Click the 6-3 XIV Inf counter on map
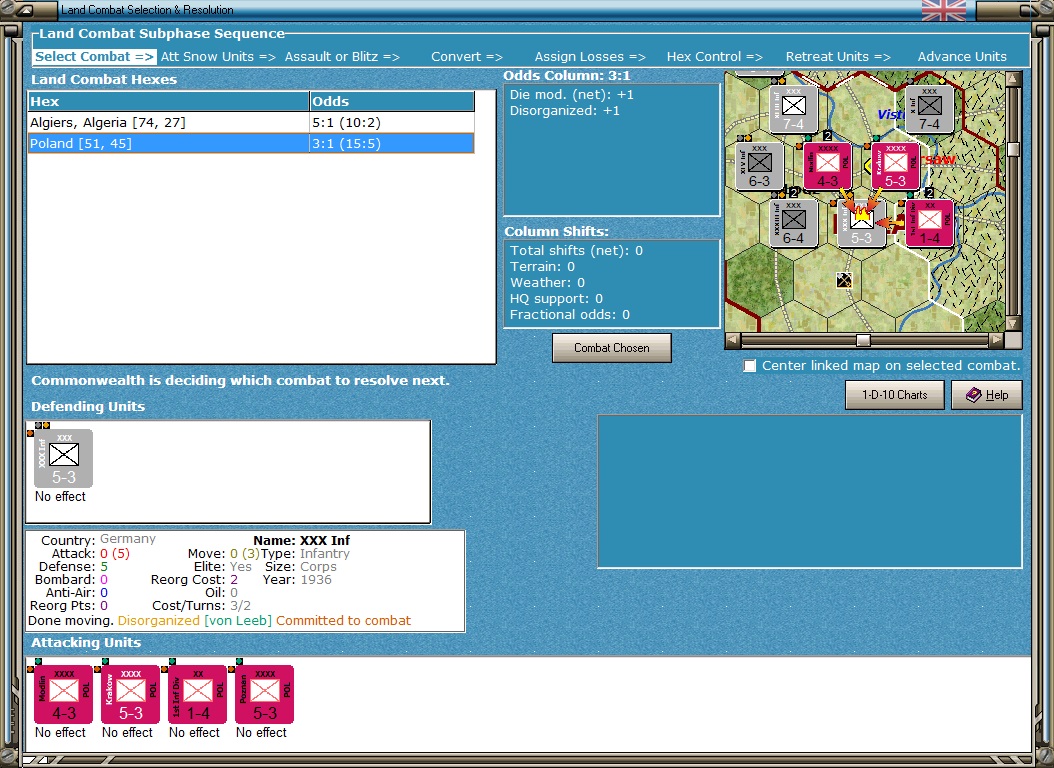This screenshot has height=768, width=1054. pos(760,166)
